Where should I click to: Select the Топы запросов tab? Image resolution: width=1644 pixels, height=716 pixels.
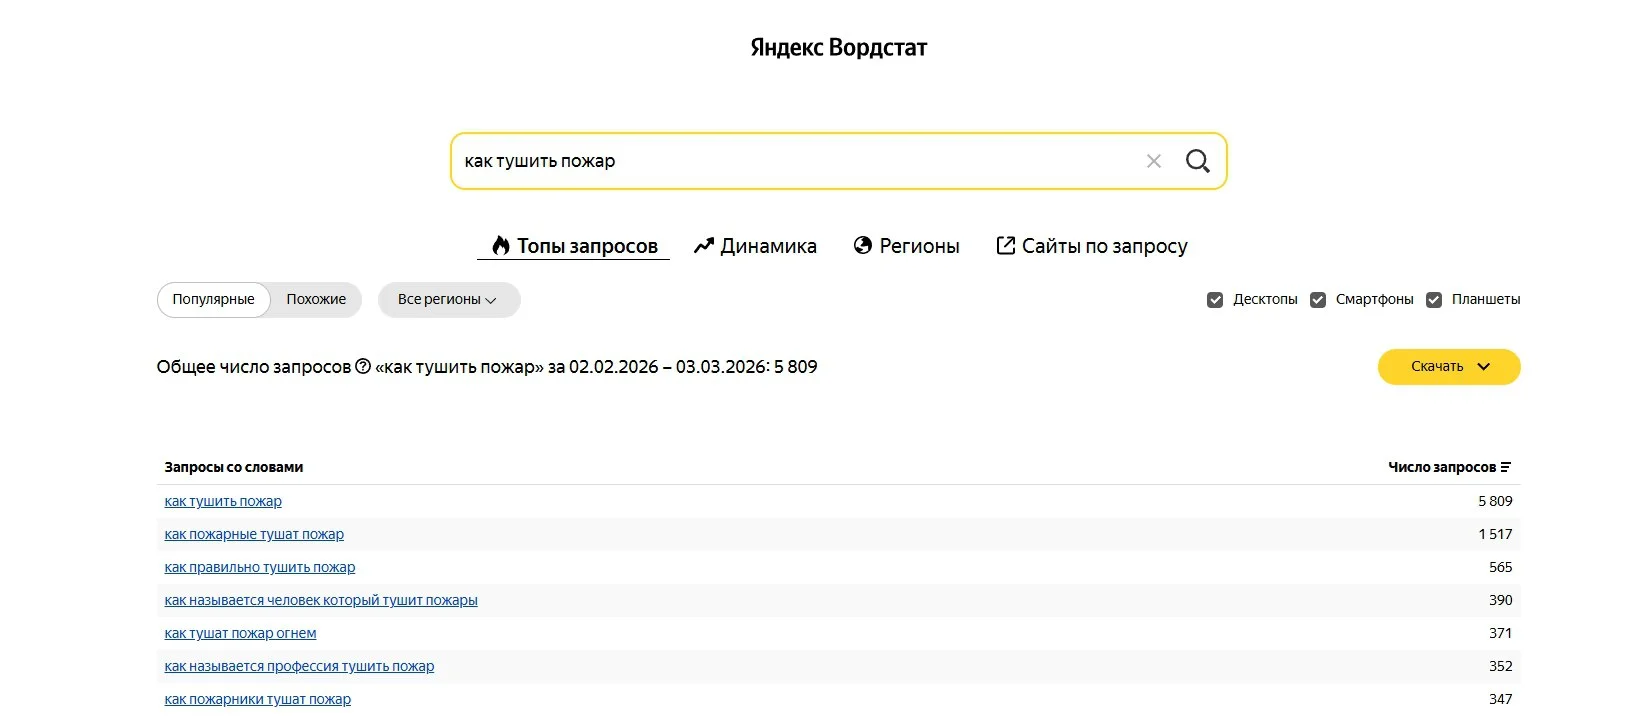(x=574, y=246)
